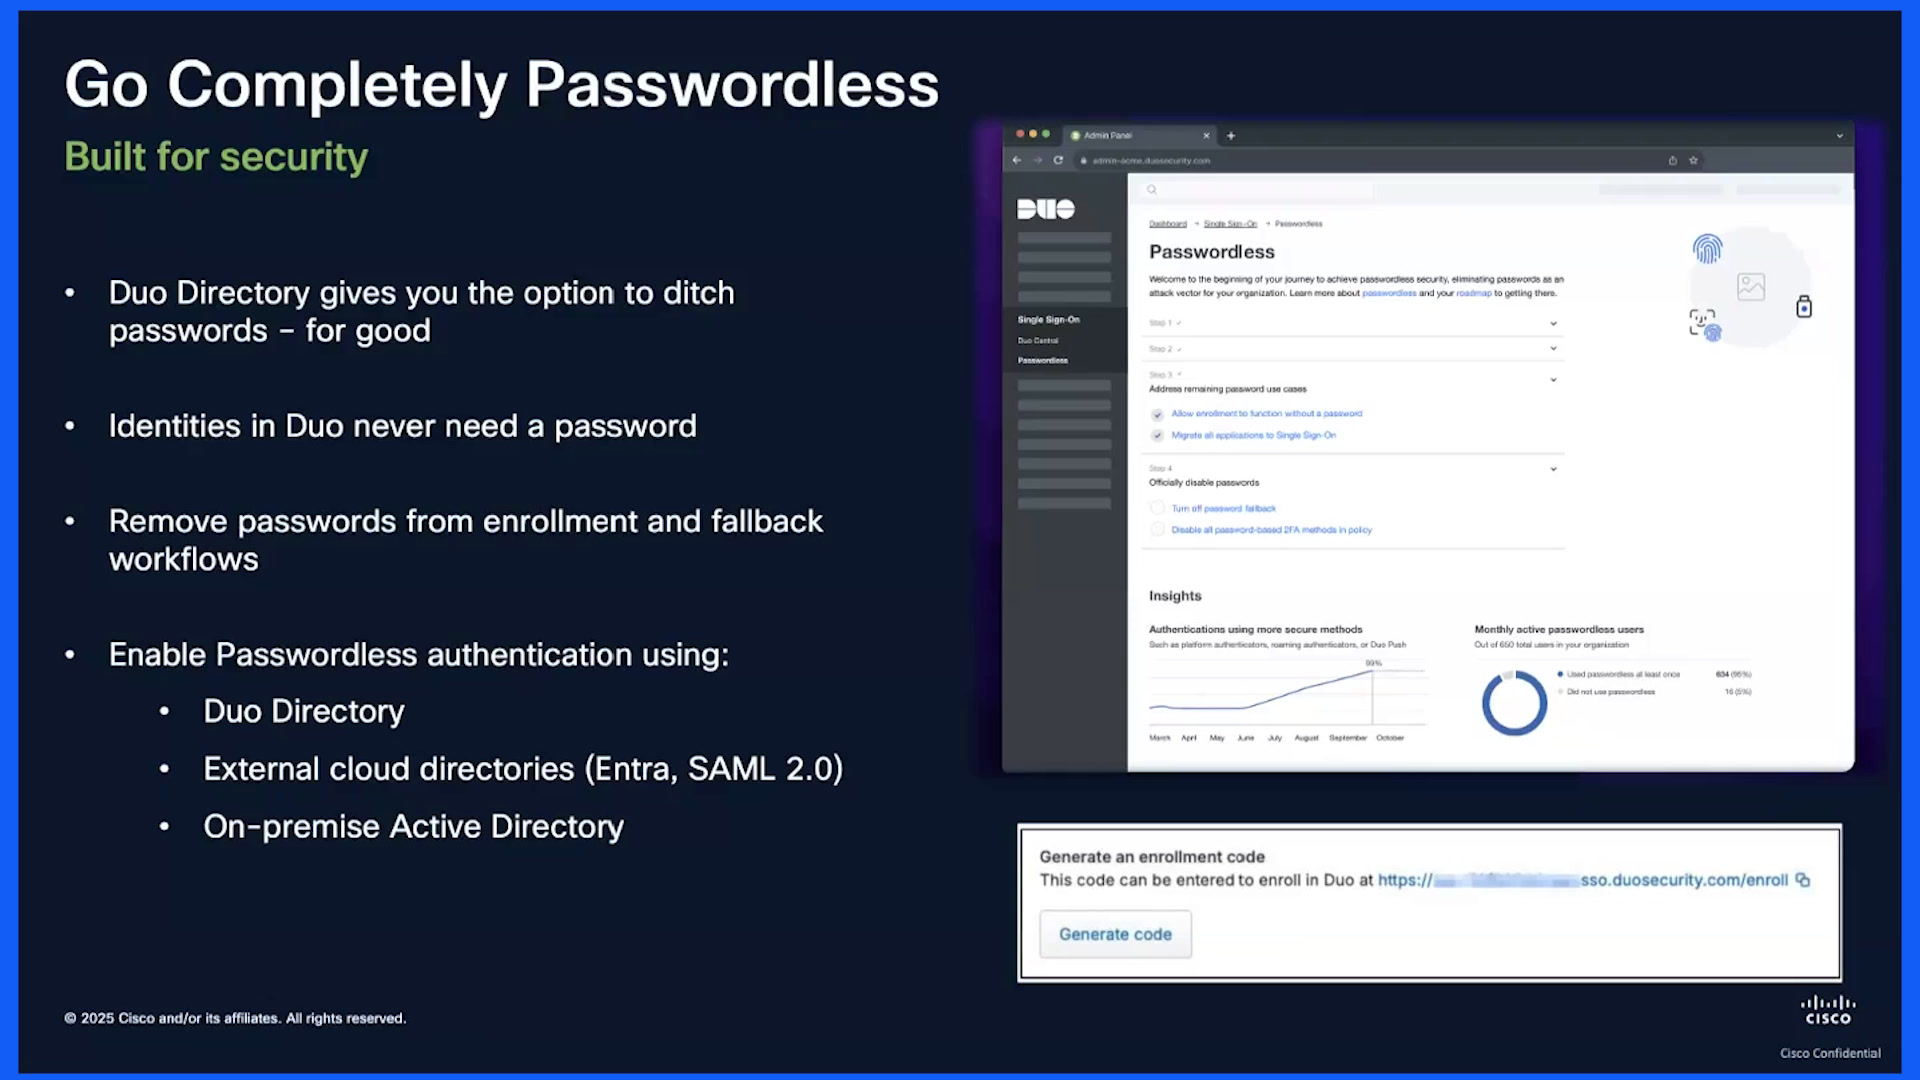Collapse the Step 3 section chevron

click(x=1553, y=380)
